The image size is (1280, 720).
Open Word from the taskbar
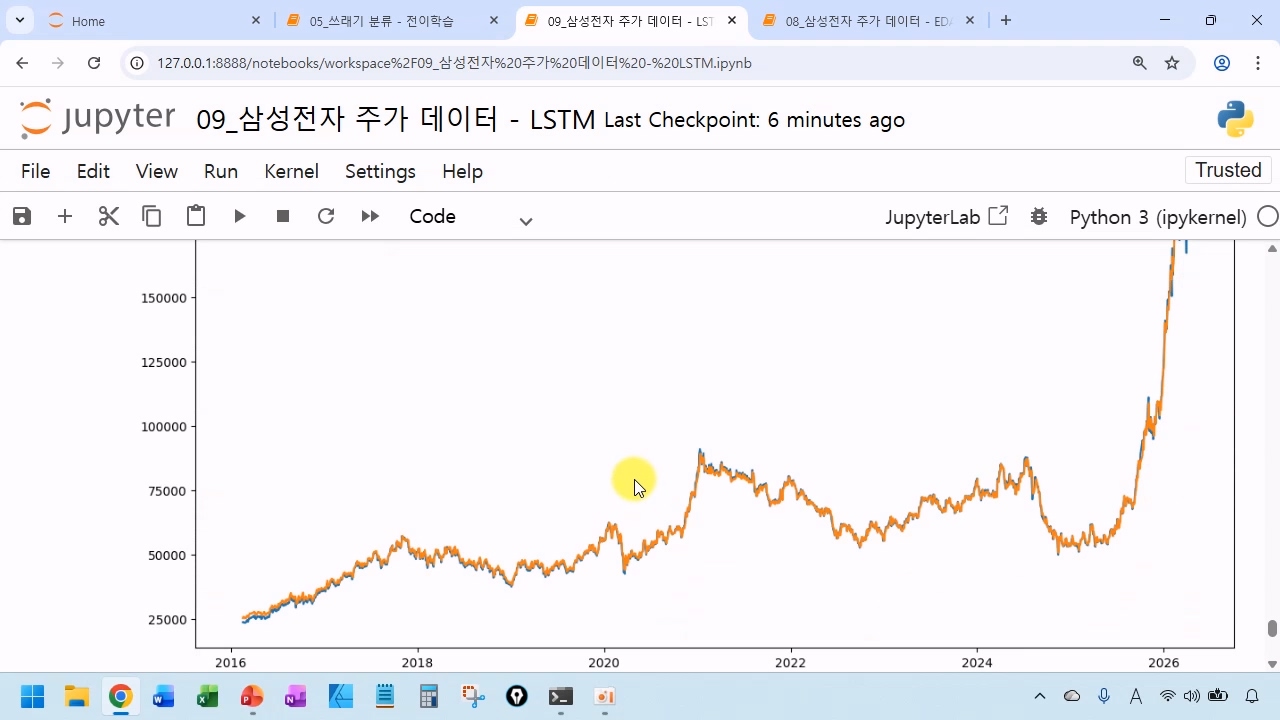click(164, 696)
